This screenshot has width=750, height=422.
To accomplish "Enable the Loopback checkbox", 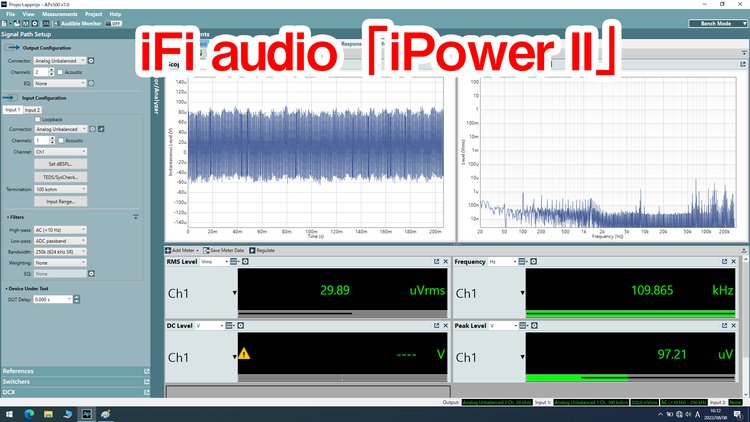I will pos(37,119).
